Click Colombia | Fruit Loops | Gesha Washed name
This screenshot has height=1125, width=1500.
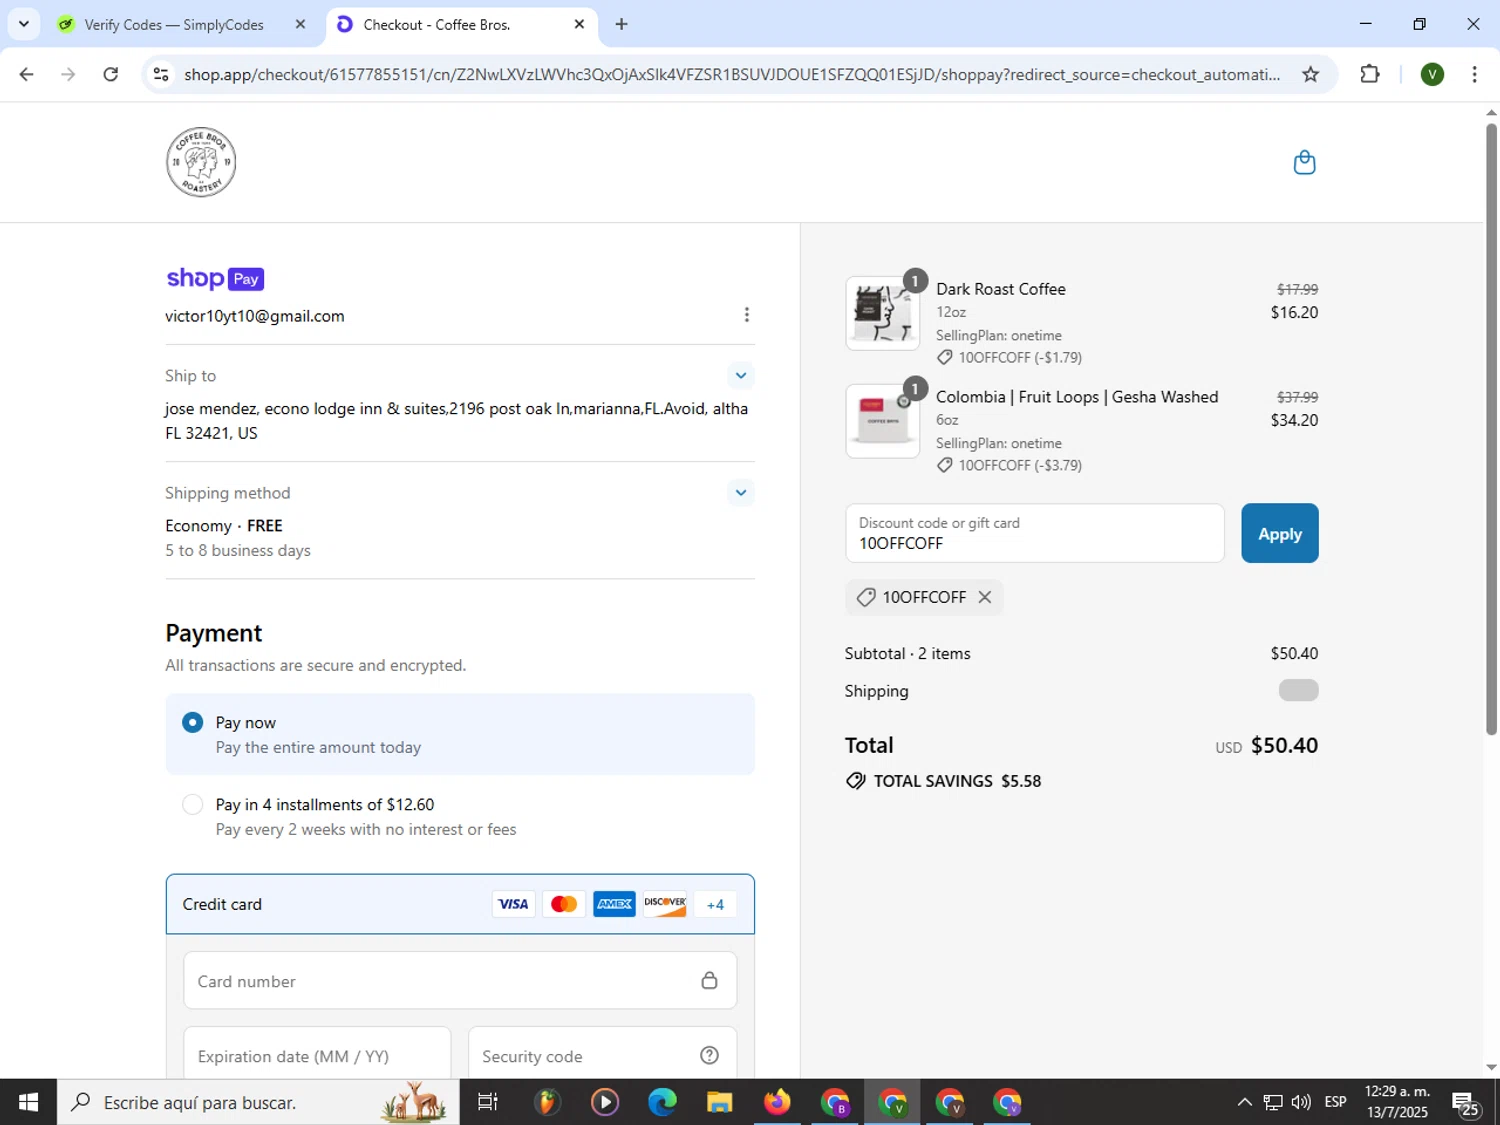point(1077,397)
